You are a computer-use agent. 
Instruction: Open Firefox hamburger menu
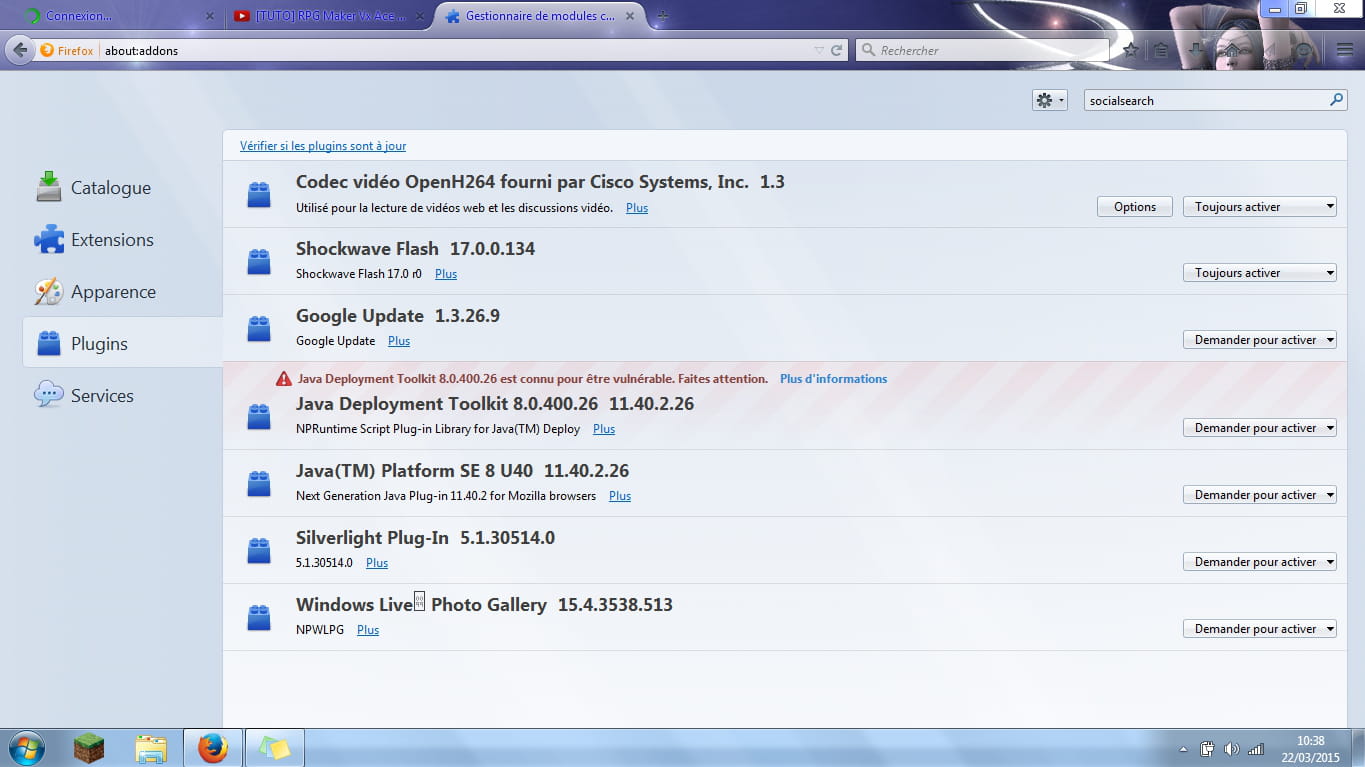[x=1345, y=50]
